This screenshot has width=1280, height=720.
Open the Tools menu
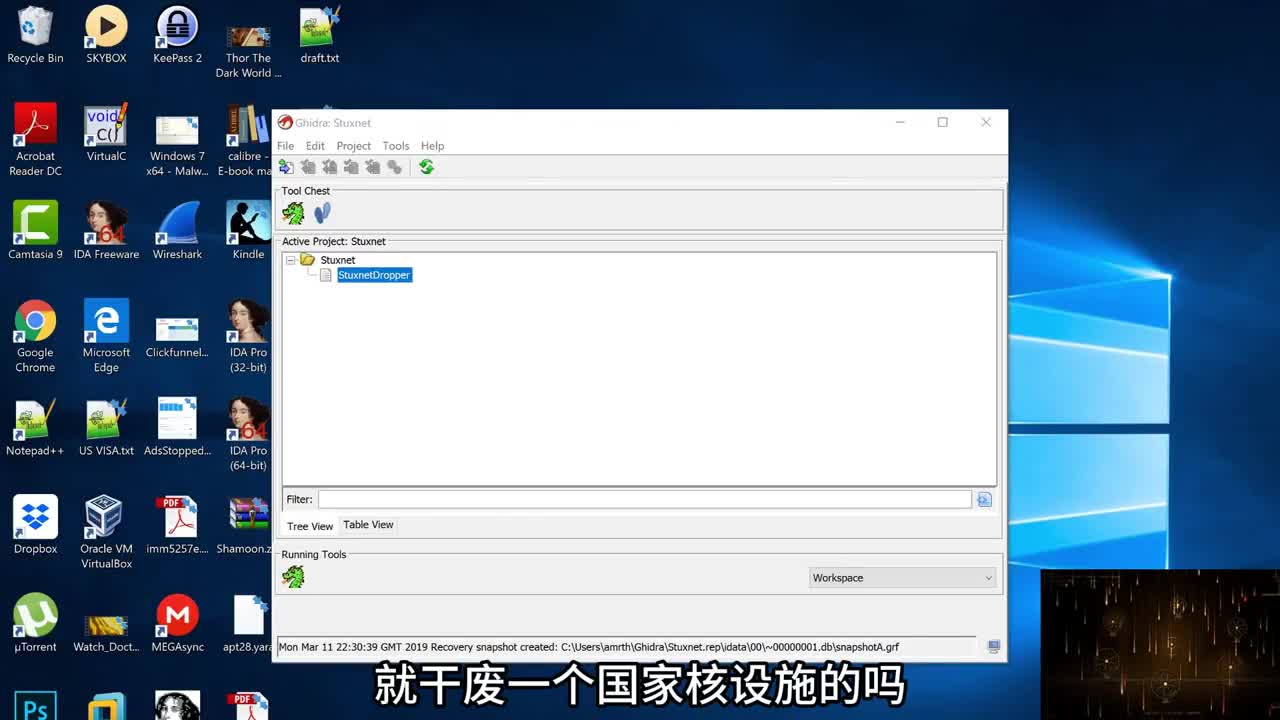point(396,146)
